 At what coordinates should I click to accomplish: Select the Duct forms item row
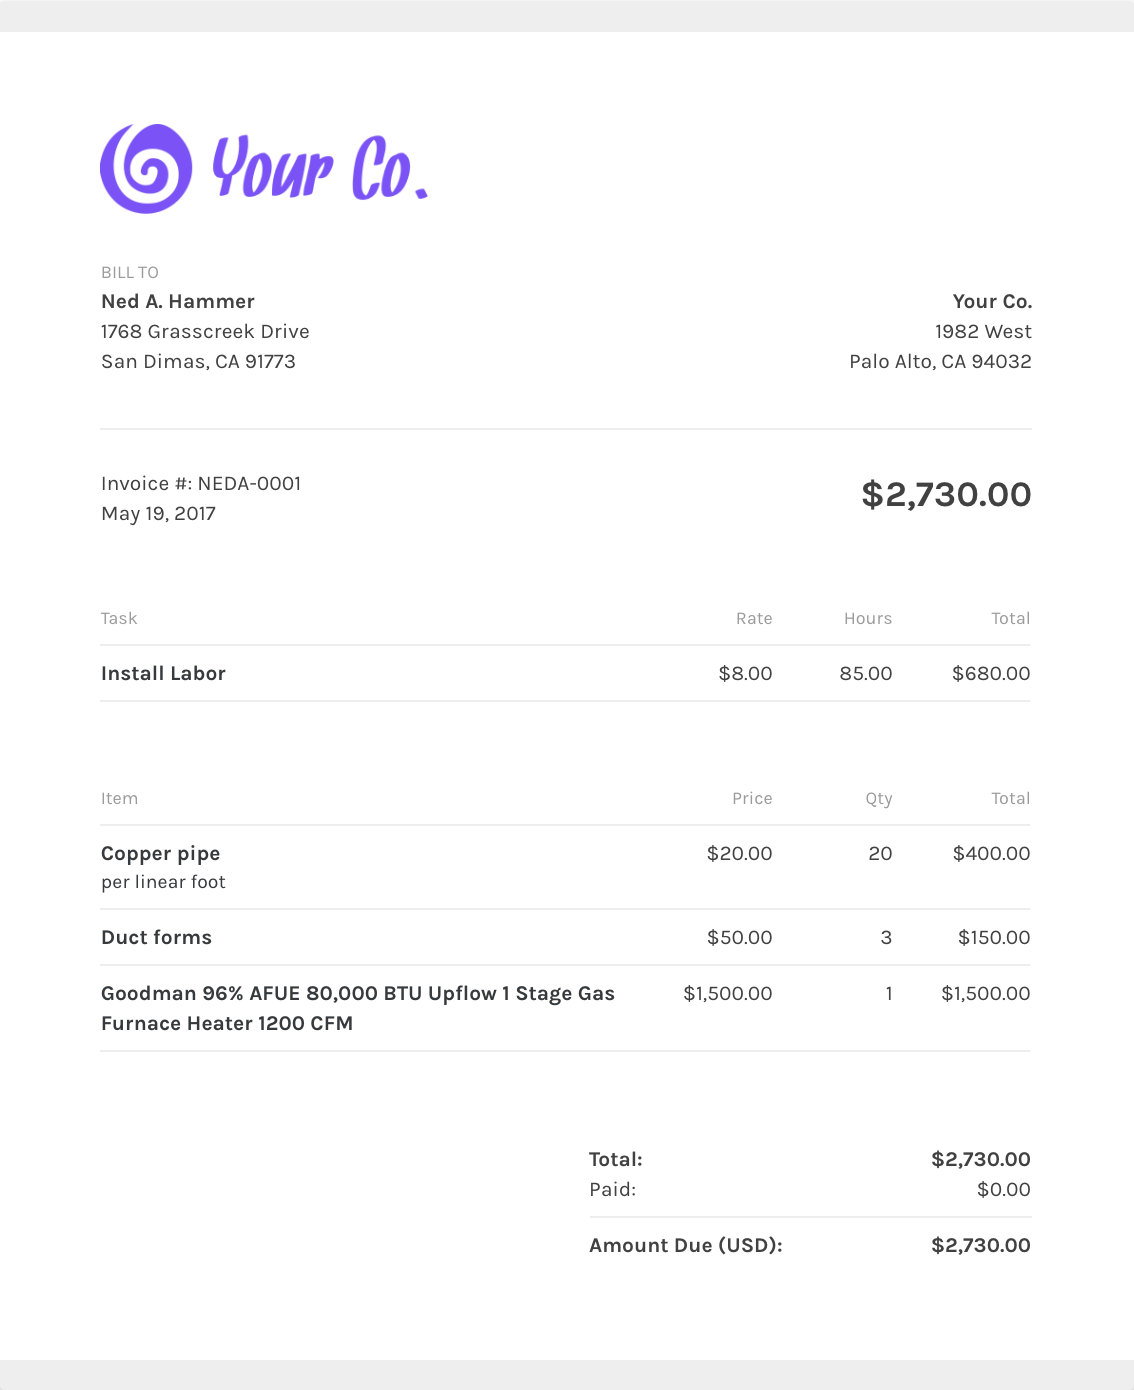(x=565, y=937)
